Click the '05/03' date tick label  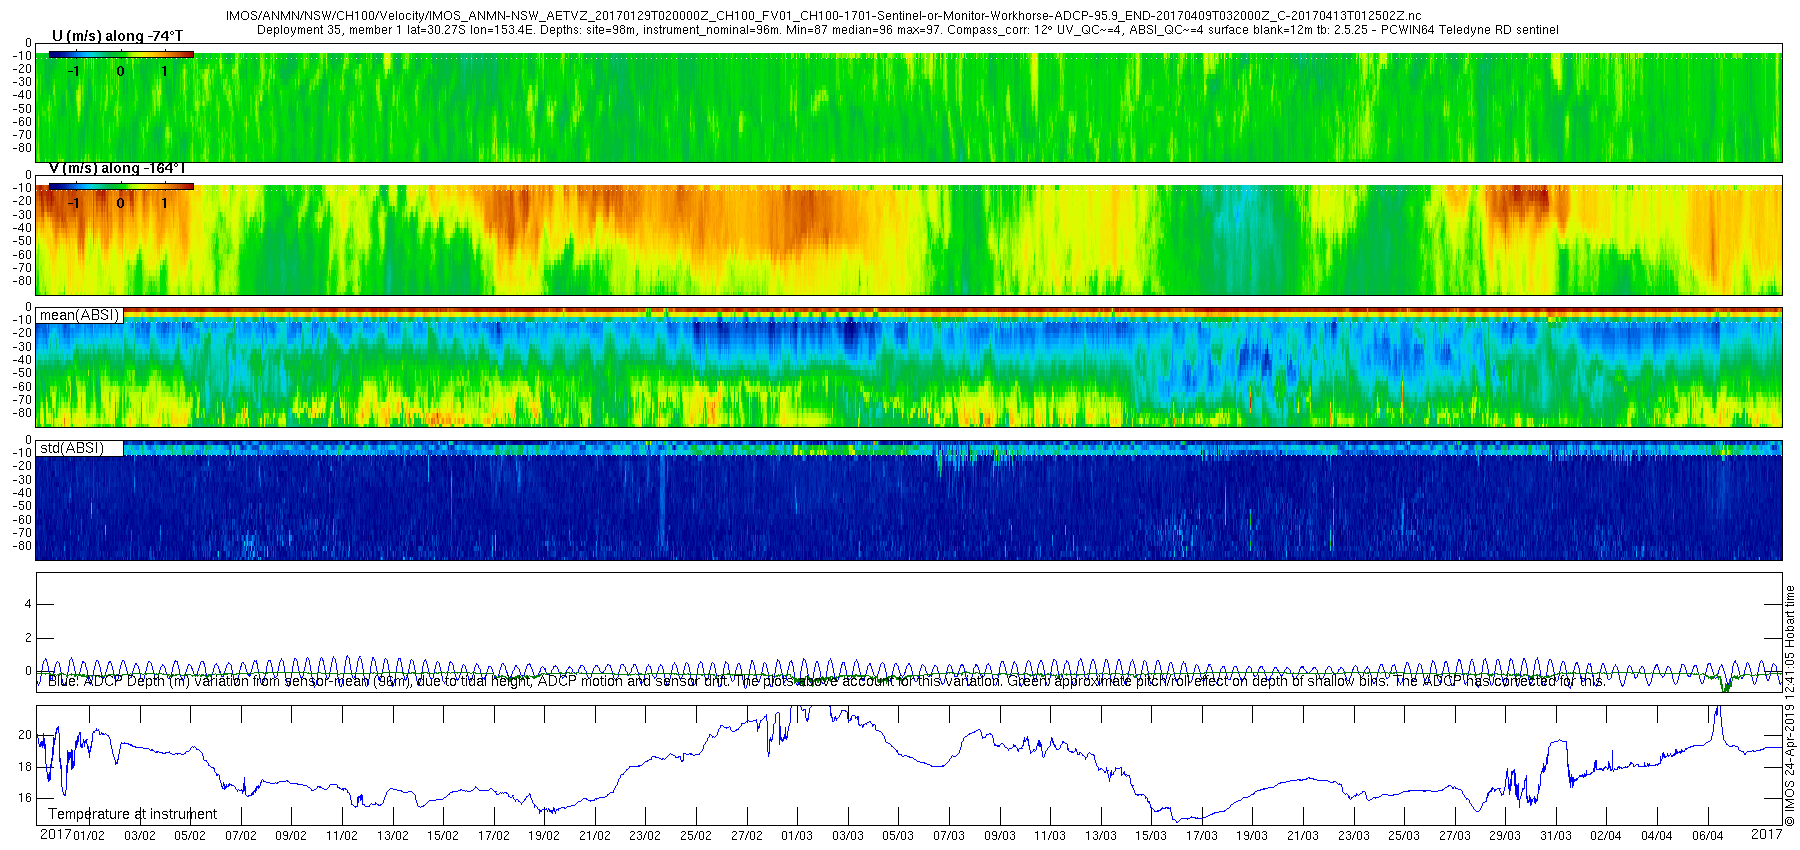pos(898,836)
